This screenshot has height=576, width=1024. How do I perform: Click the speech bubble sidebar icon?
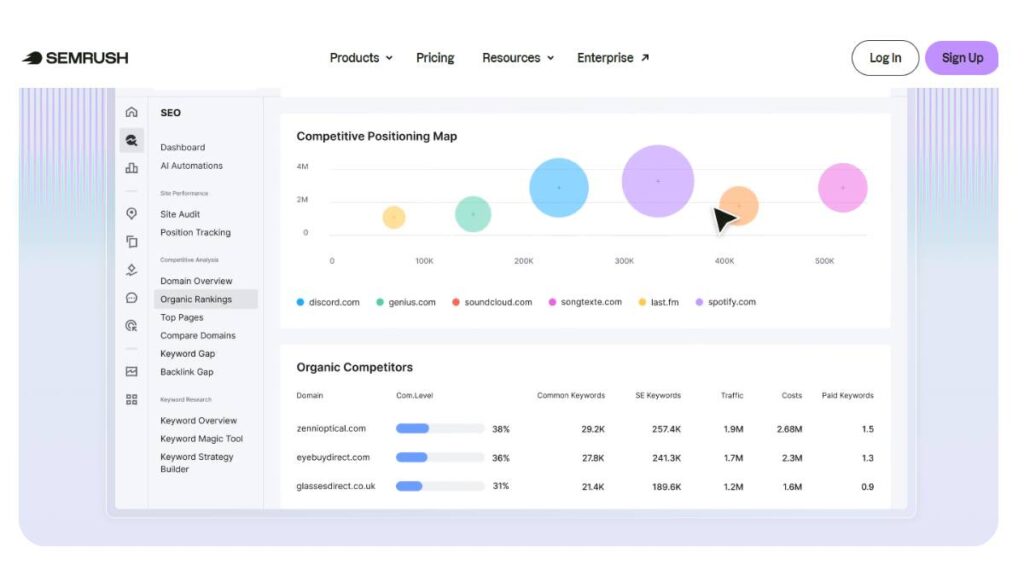[x=131, y=298]
